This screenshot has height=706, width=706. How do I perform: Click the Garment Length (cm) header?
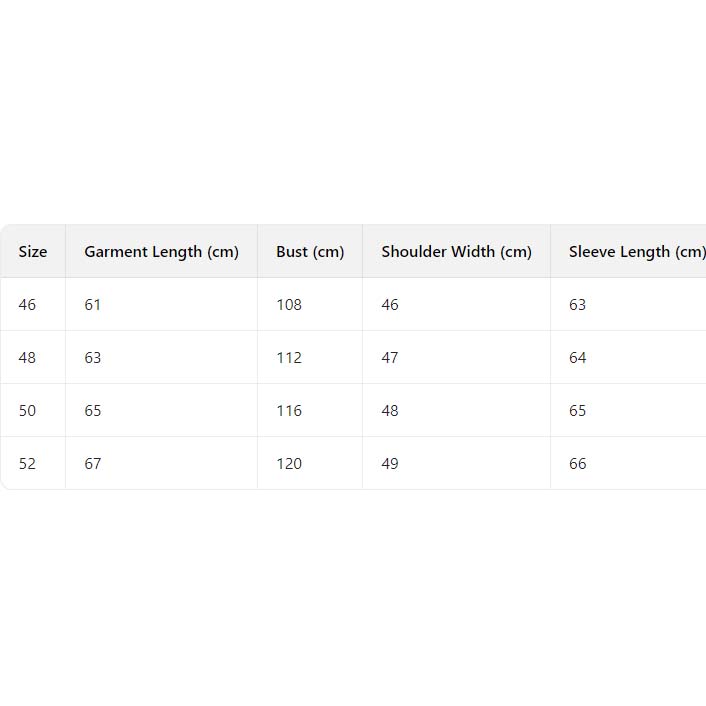coord(161,252)
